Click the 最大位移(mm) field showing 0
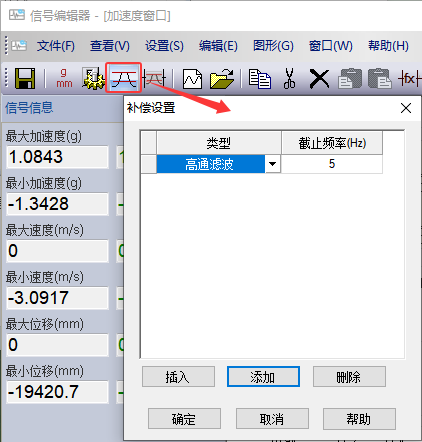422x442 pixels. tap(57, 345)
